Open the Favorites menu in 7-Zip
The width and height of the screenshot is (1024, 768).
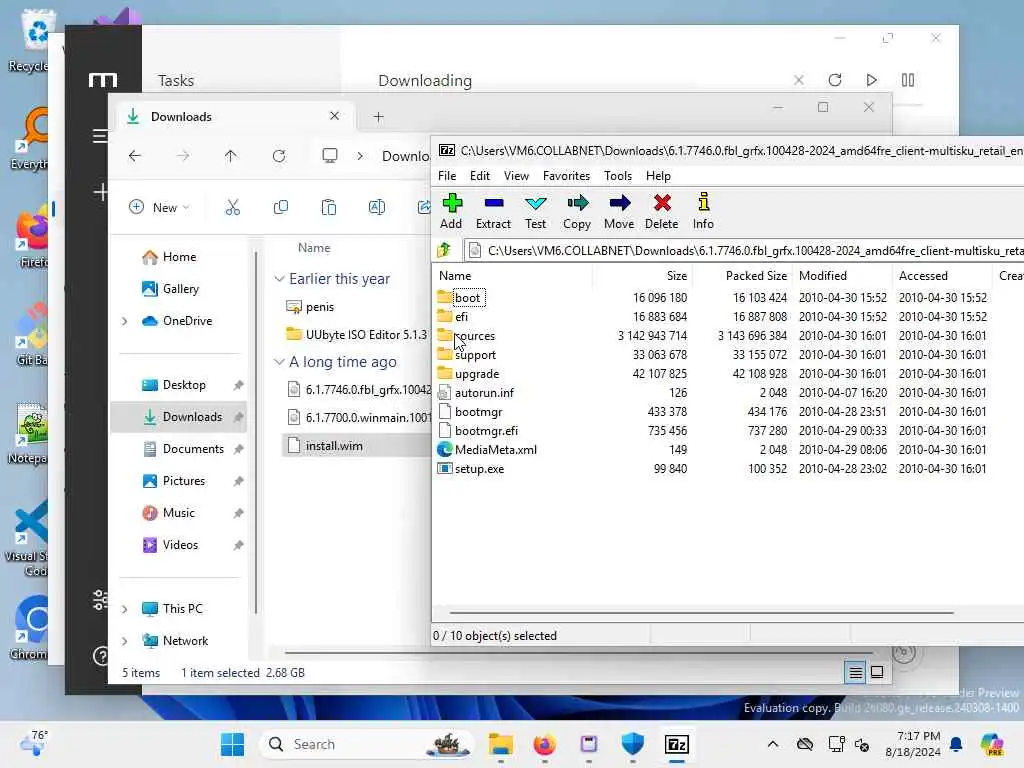coord(566,176)
